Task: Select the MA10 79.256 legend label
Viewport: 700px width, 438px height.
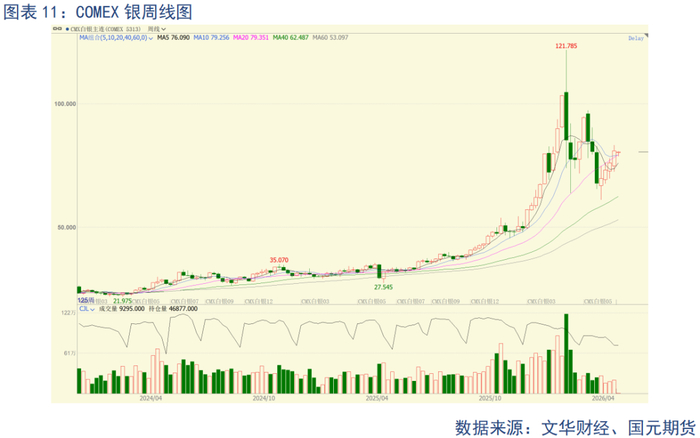Action: click(211, 38)
